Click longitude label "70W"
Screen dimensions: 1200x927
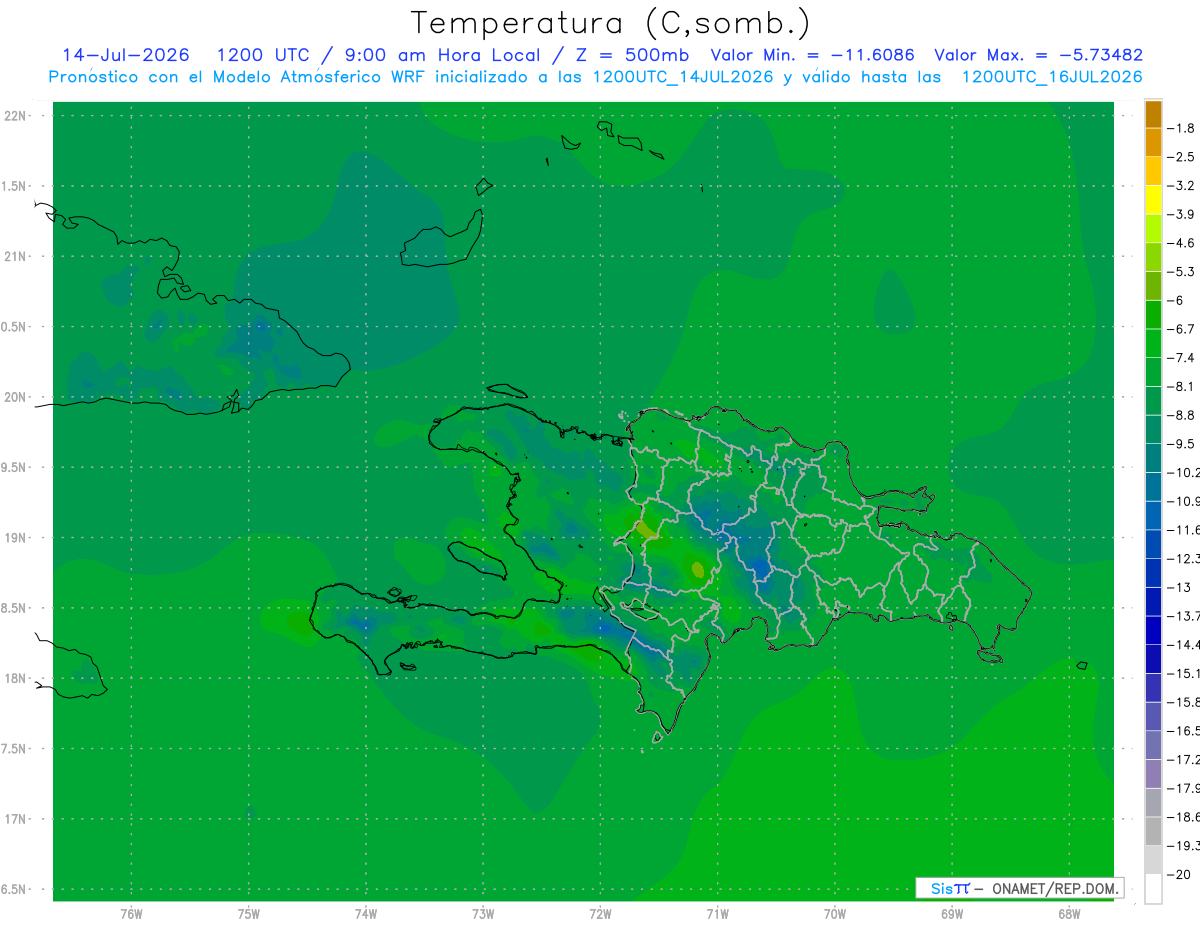(834, 913)
